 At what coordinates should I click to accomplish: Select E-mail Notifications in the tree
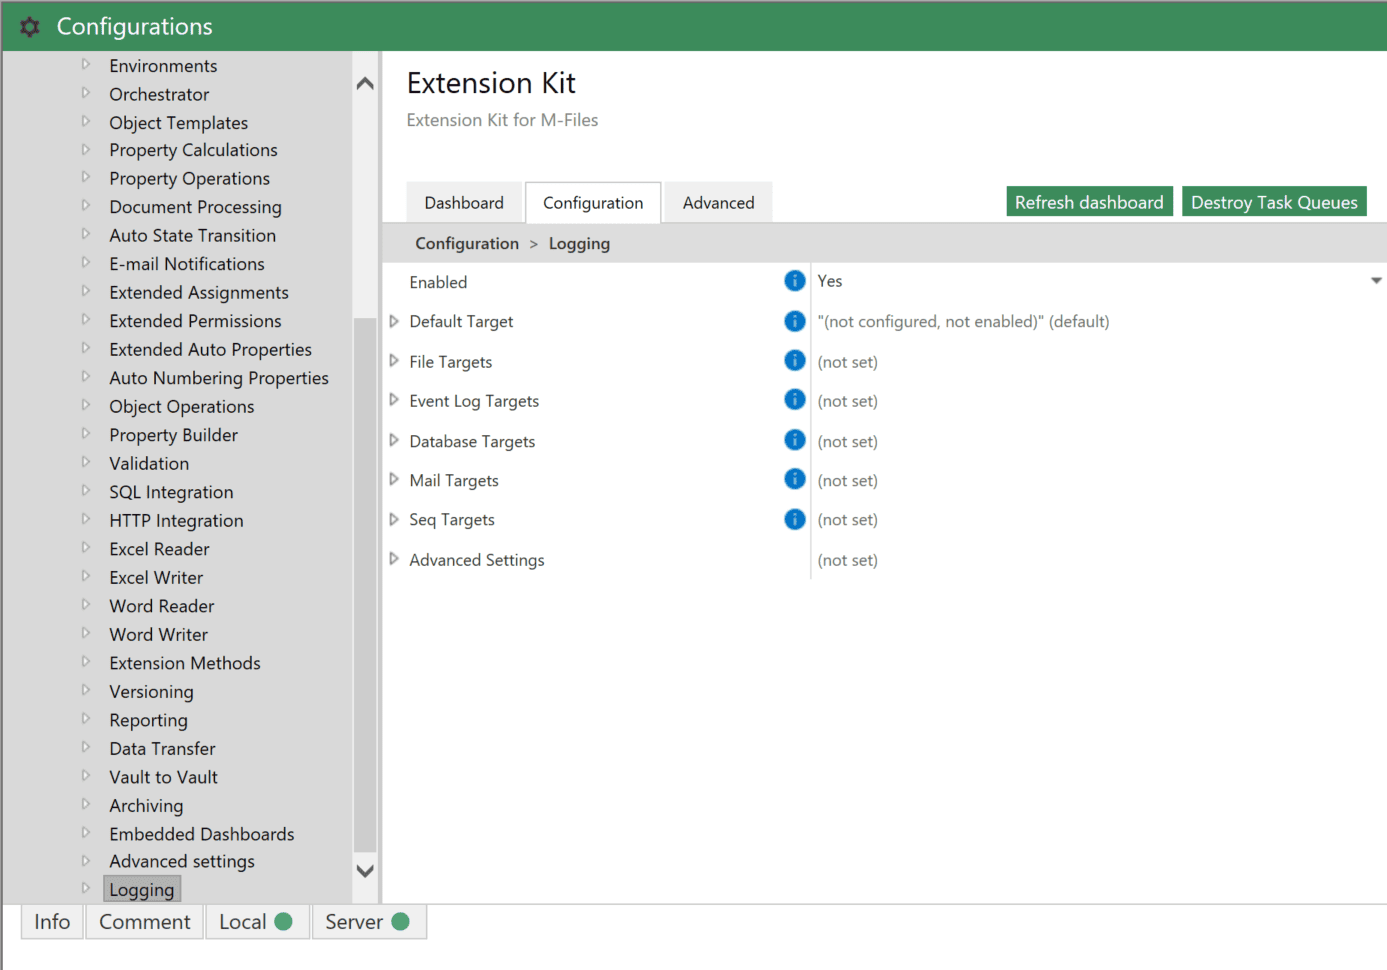tap(187, 264)
